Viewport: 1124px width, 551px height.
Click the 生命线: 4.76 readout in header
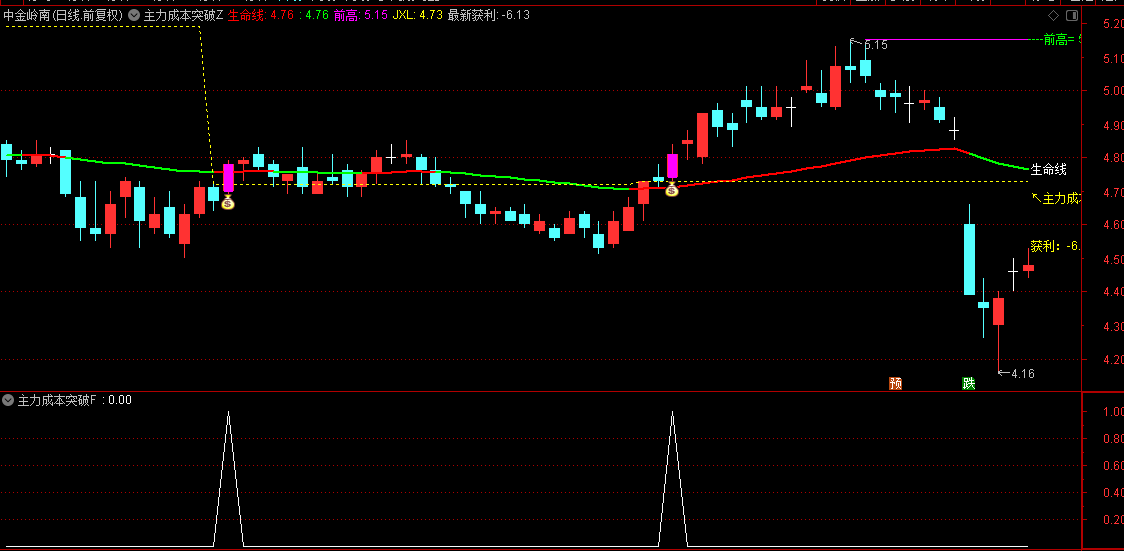pyautogui.click(x=261, y=15)
